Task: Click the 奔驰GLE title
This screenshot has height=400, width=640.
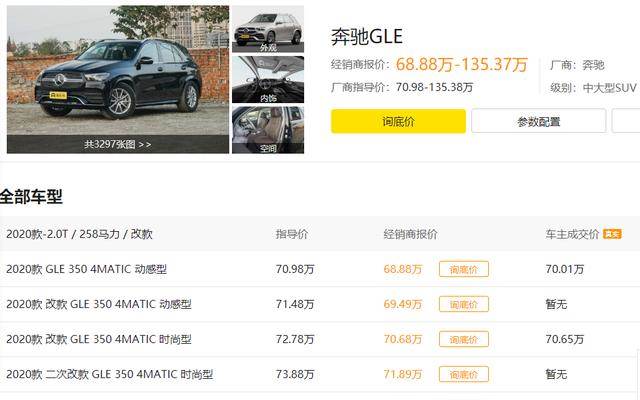Action: click(x=367, y=36)
